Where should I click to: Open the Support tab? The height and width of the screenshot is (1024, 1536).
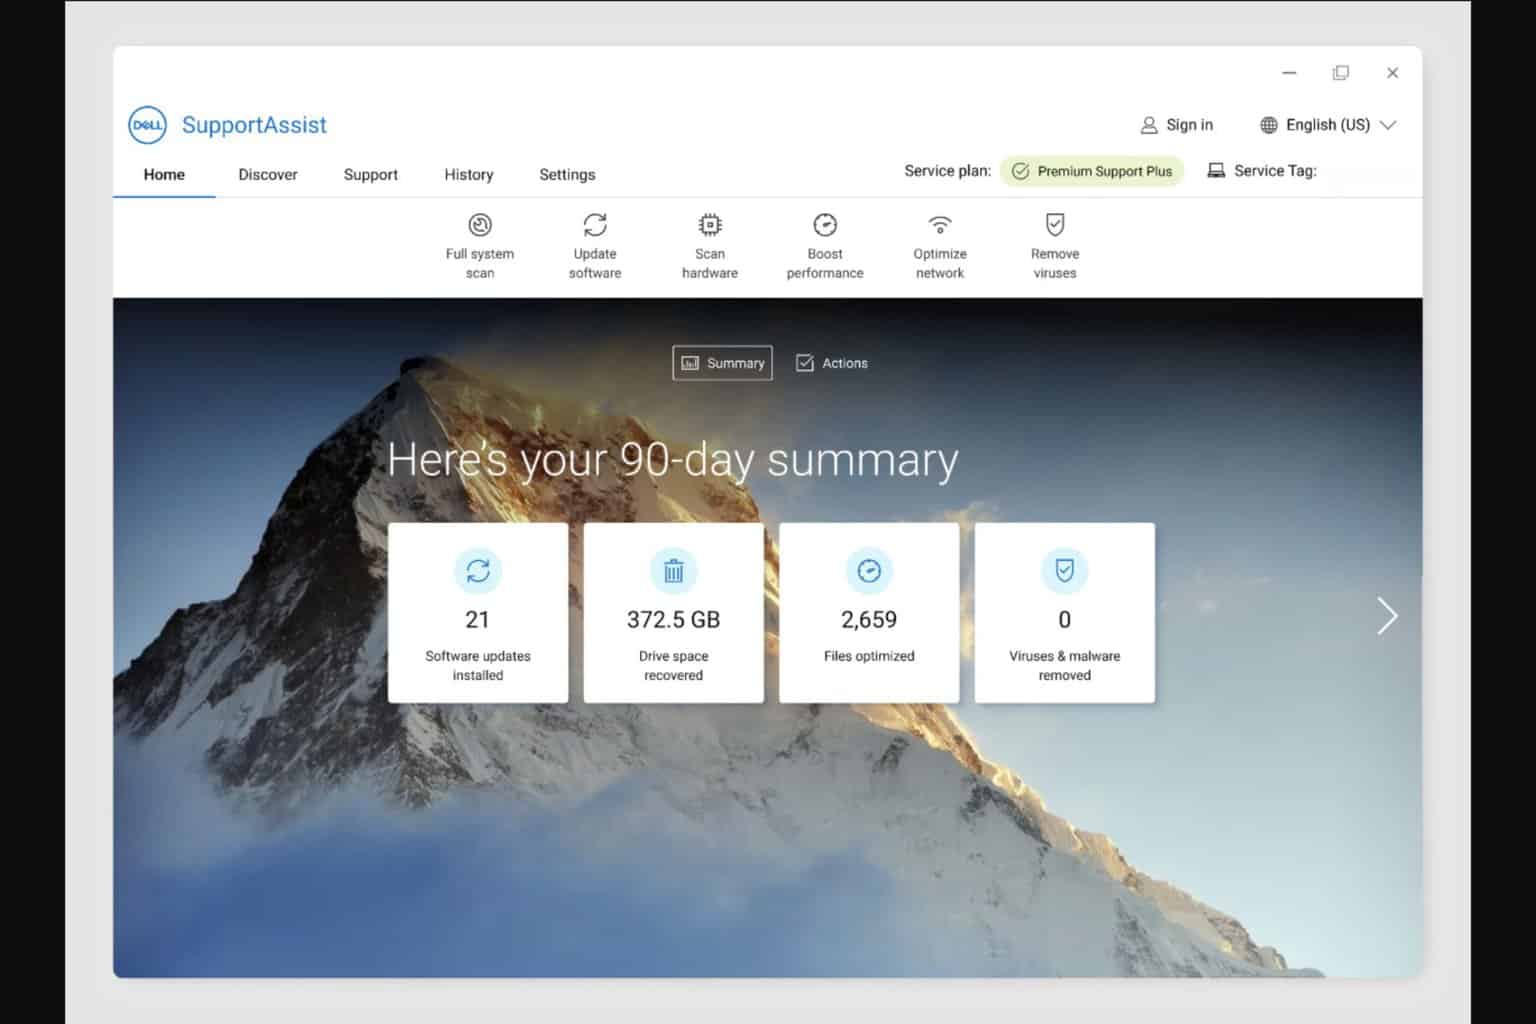pyautogui.click(x=371, y=174)
